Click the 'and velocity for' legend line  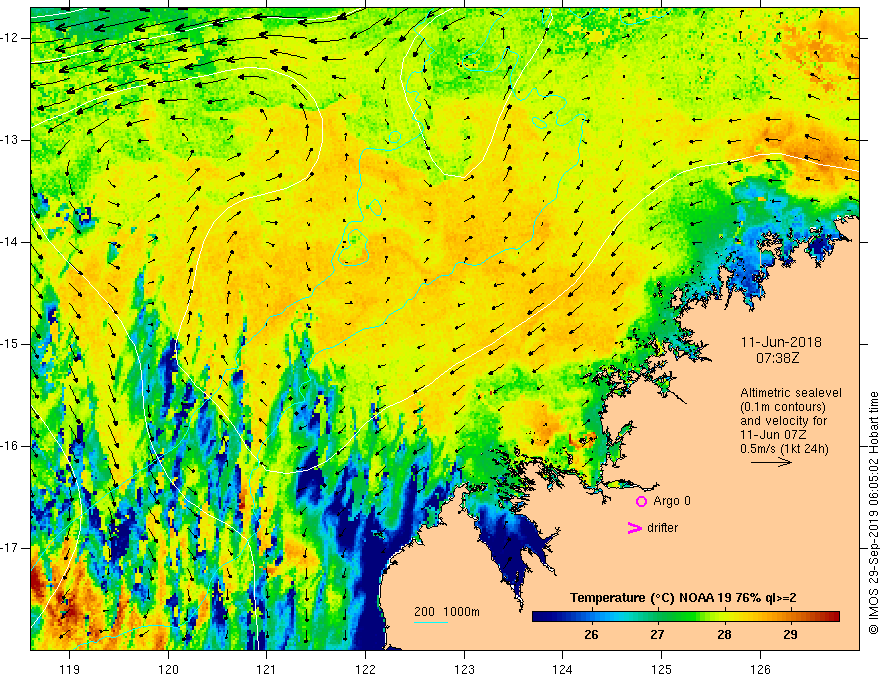[783, 421]
